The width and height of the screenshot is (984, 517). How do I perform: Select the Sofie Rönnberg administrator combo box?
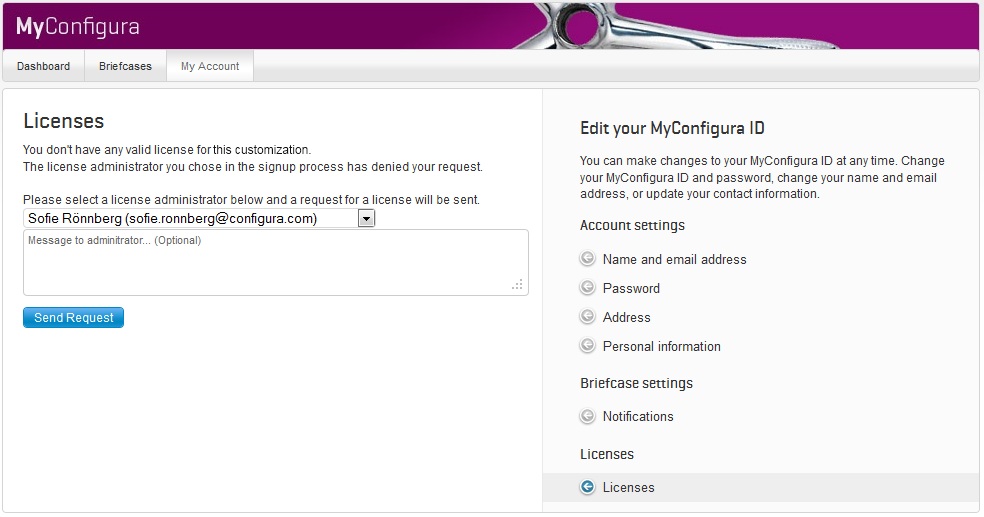[199, 218]
